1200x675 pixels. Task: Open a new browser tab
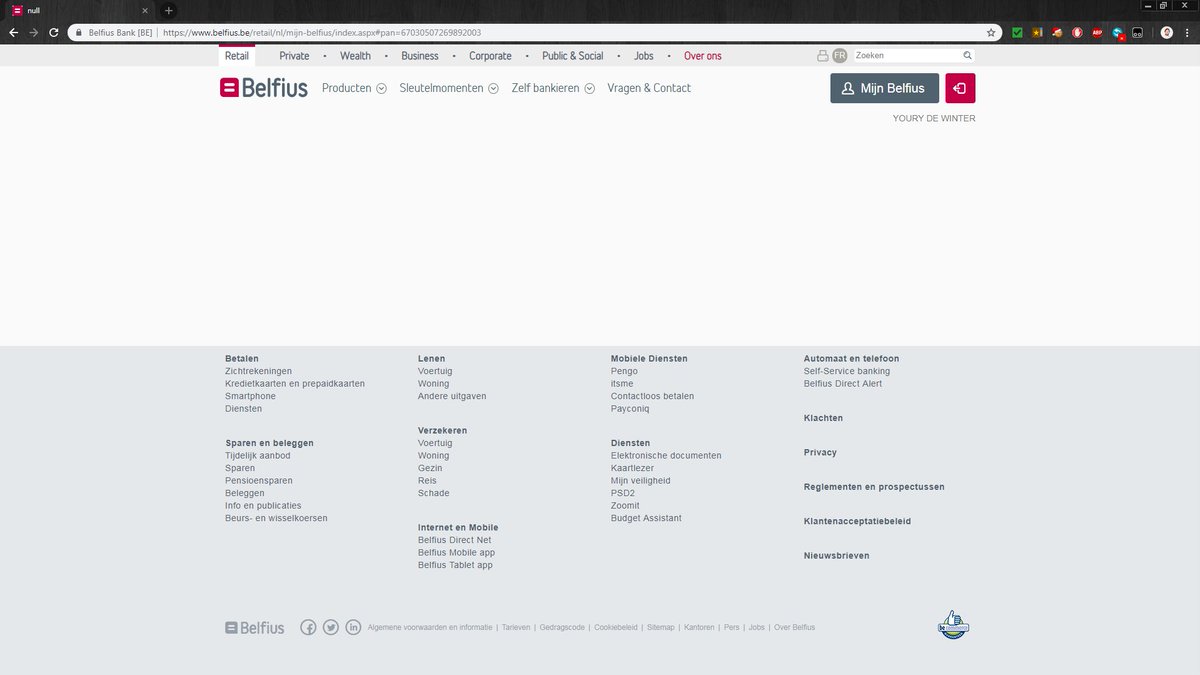(x=168, y=10)
